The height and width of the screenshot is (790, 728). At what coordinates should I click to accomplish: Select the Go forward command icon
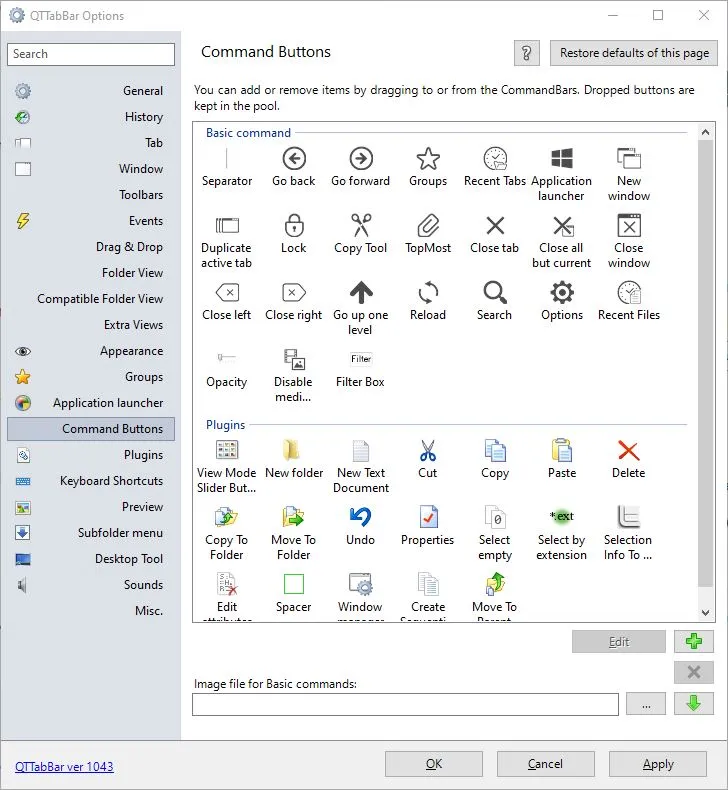[x=361, y=159]
